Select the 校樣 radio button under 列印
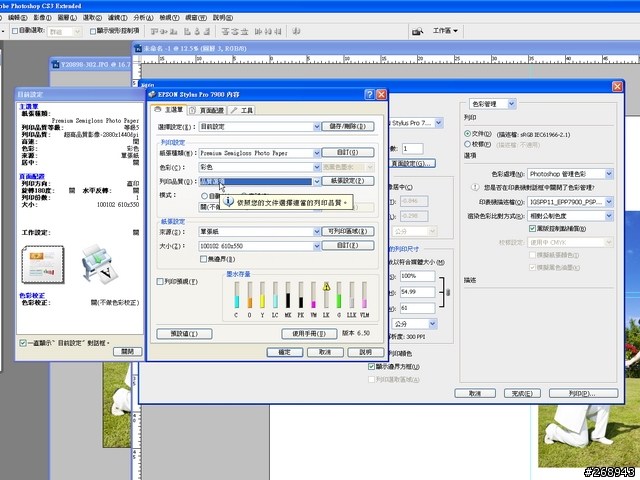The height and width of the screenshot is (480, 640). [x=467, y=144]
